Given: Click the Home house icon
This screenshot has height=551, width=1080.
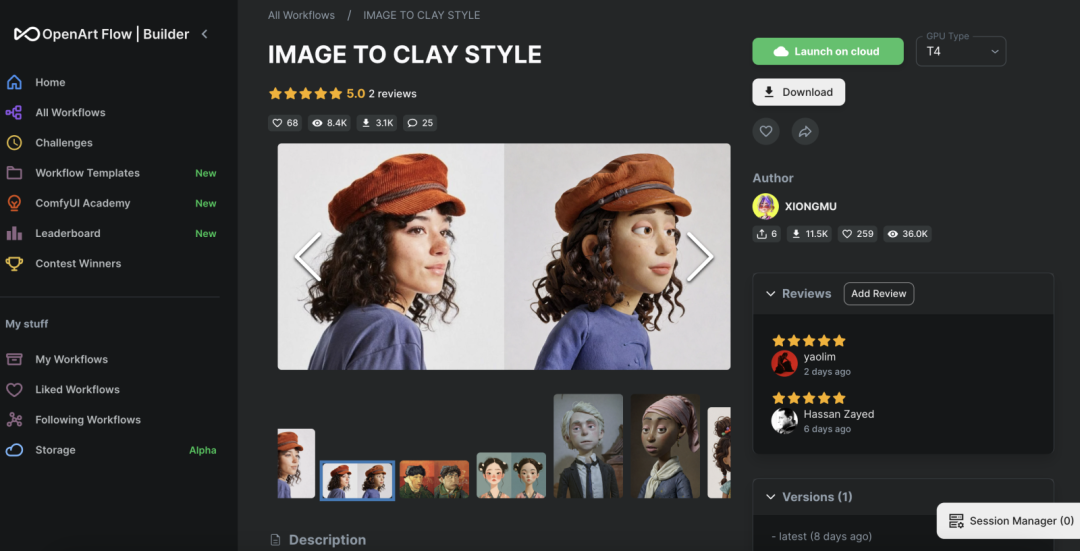Looking at the screenshot, I should click(x=14, y=82).
